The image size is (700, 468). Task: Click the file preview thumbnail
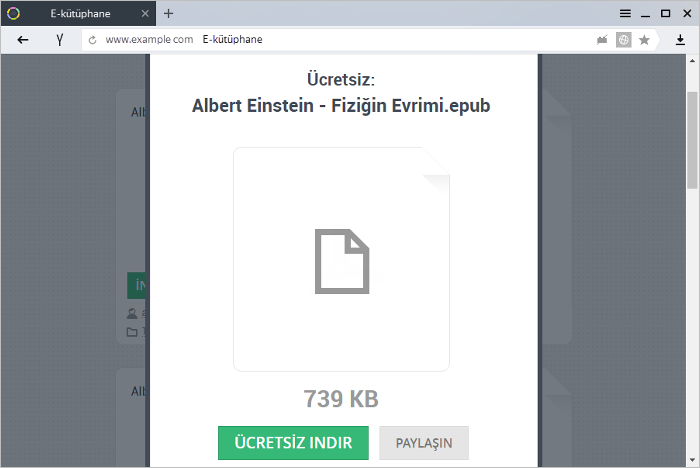click(x=342, y=259)
